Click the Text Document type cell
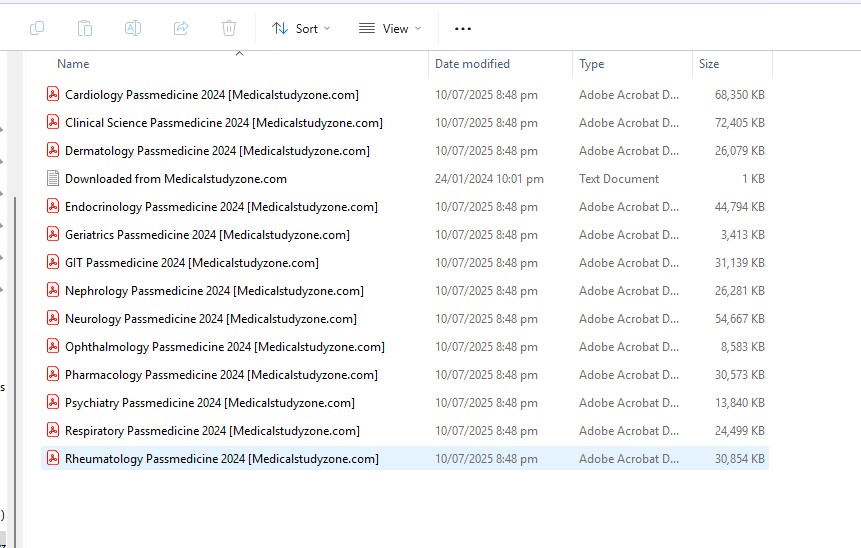 [619, 179]
